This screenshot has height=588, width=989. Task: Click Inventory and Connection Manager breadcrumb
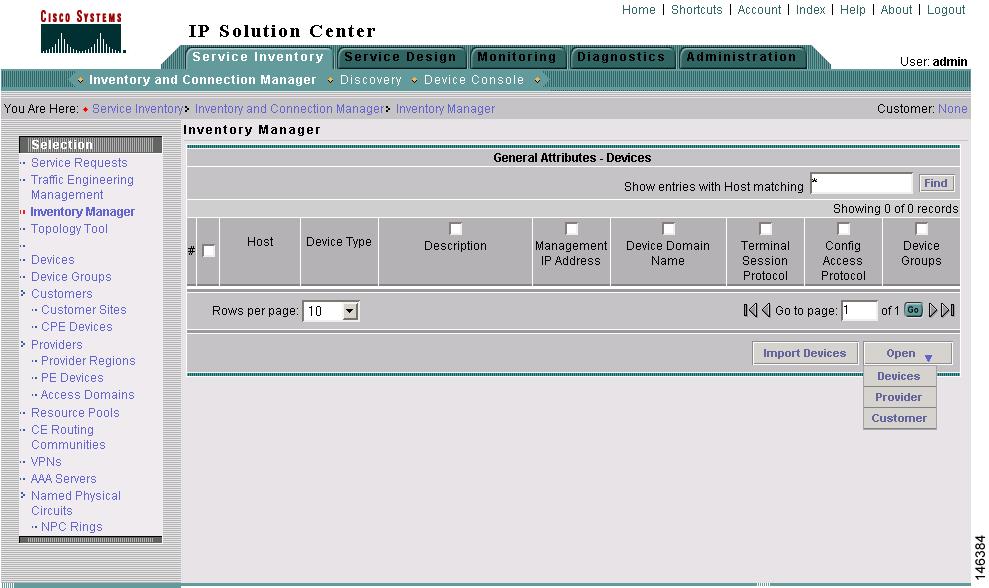click(x=289, y=109)
